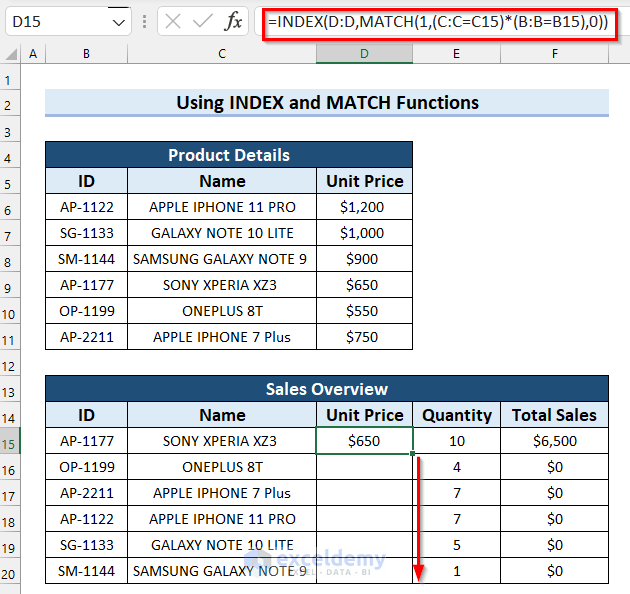The width and height of the screenshot is (630, 594).
Task: Select cell AP-1122 in Product Details
Action: coord(86,207)
